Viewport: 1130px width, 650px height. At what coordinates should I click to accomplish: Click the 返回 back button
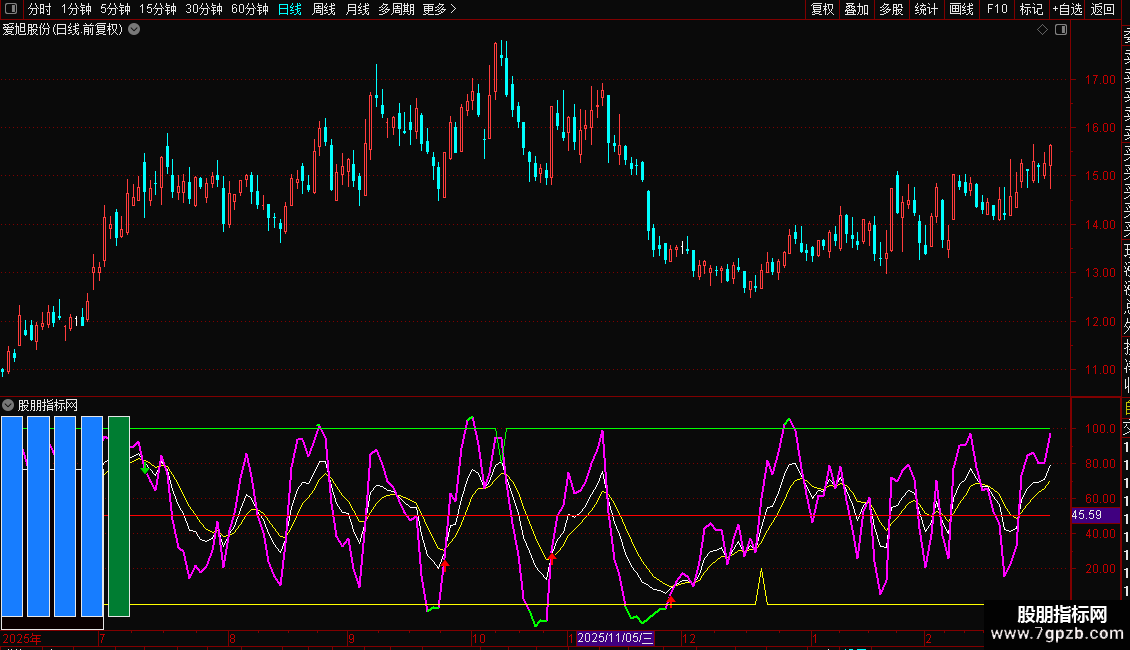tap(1103, 9)
